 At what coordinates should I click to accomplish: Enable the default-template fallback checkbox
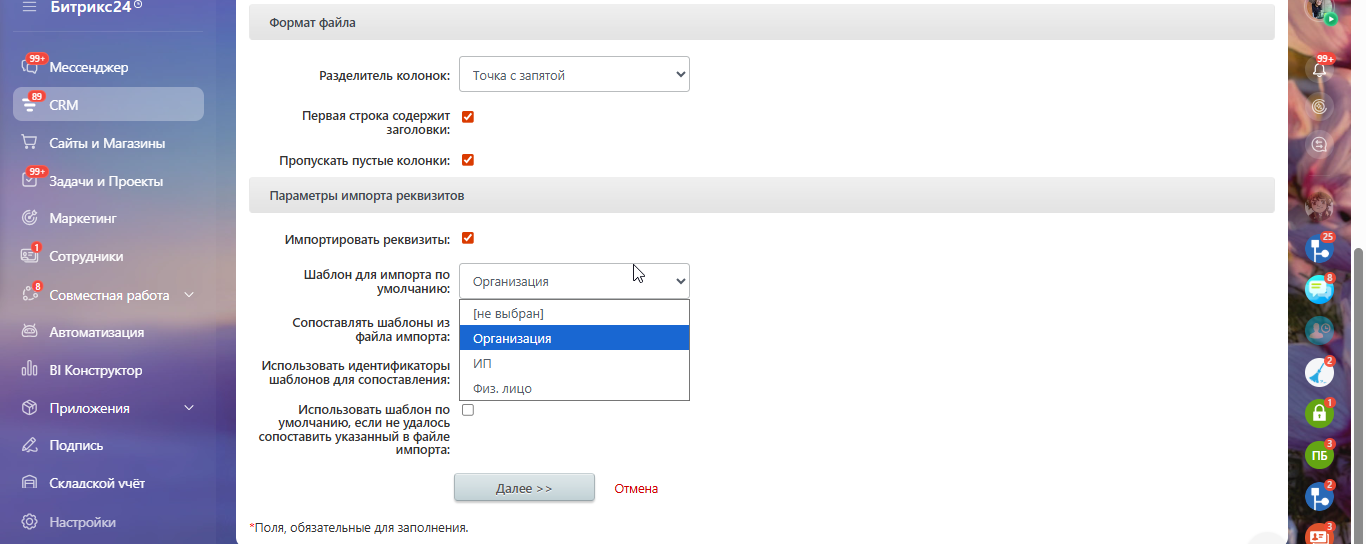click(x=467, y=410)
